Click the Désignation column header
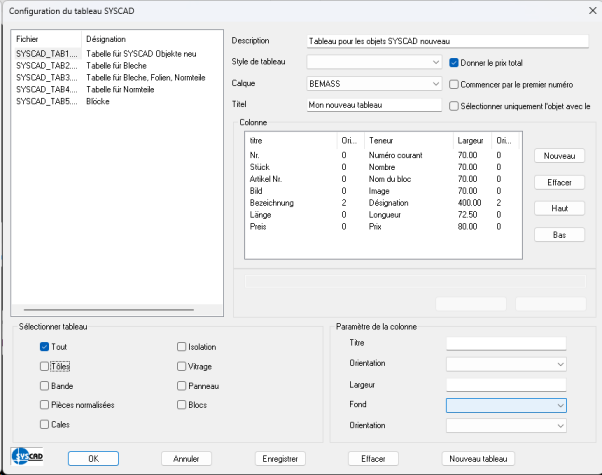This screenshot has height=475, width=602. pyautogui.click(x=152, y=39)
